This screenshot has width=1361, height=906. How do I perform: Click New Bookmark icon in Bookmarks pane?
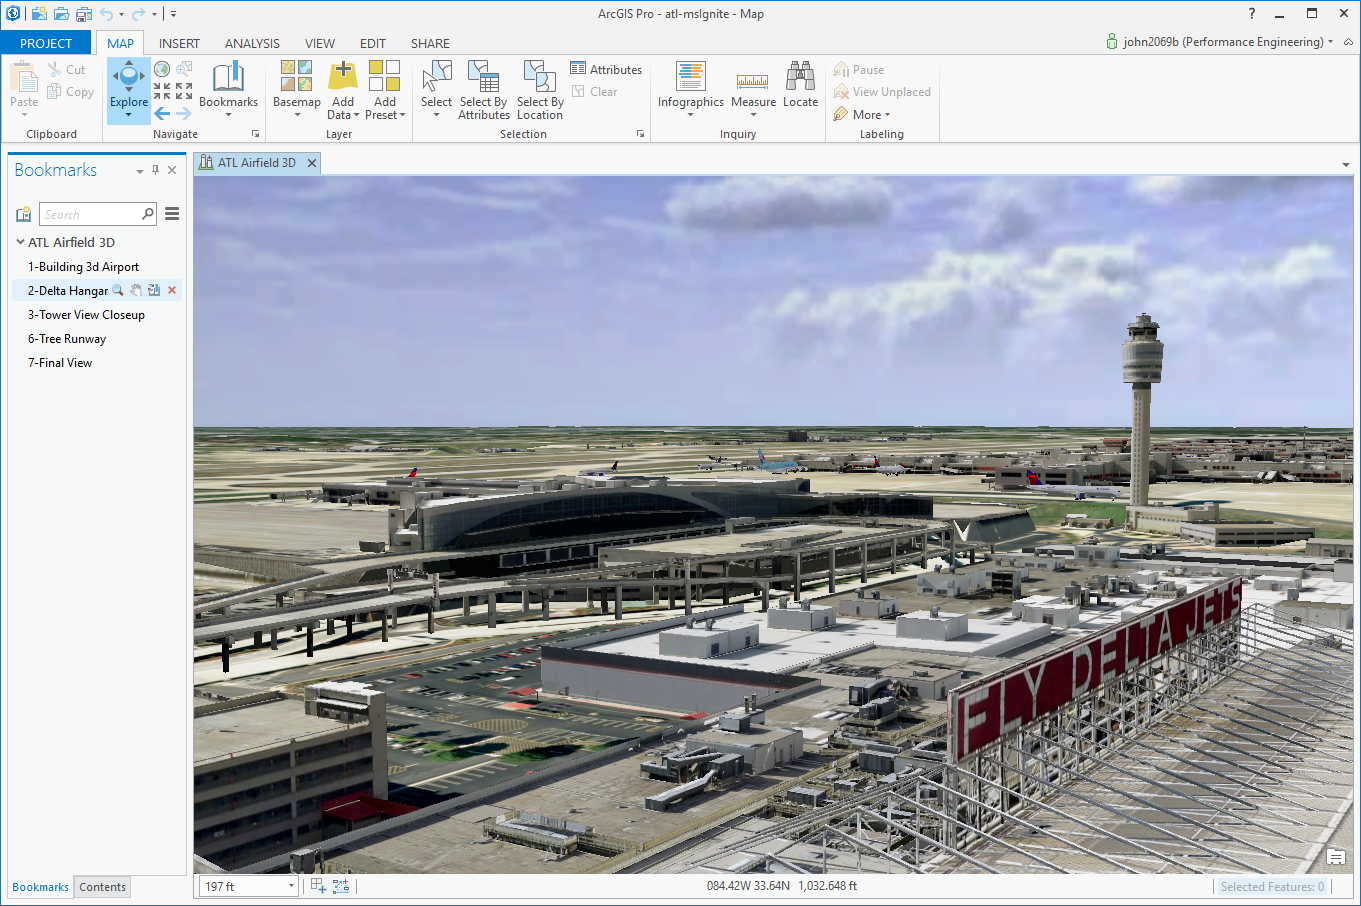[24, 214]
